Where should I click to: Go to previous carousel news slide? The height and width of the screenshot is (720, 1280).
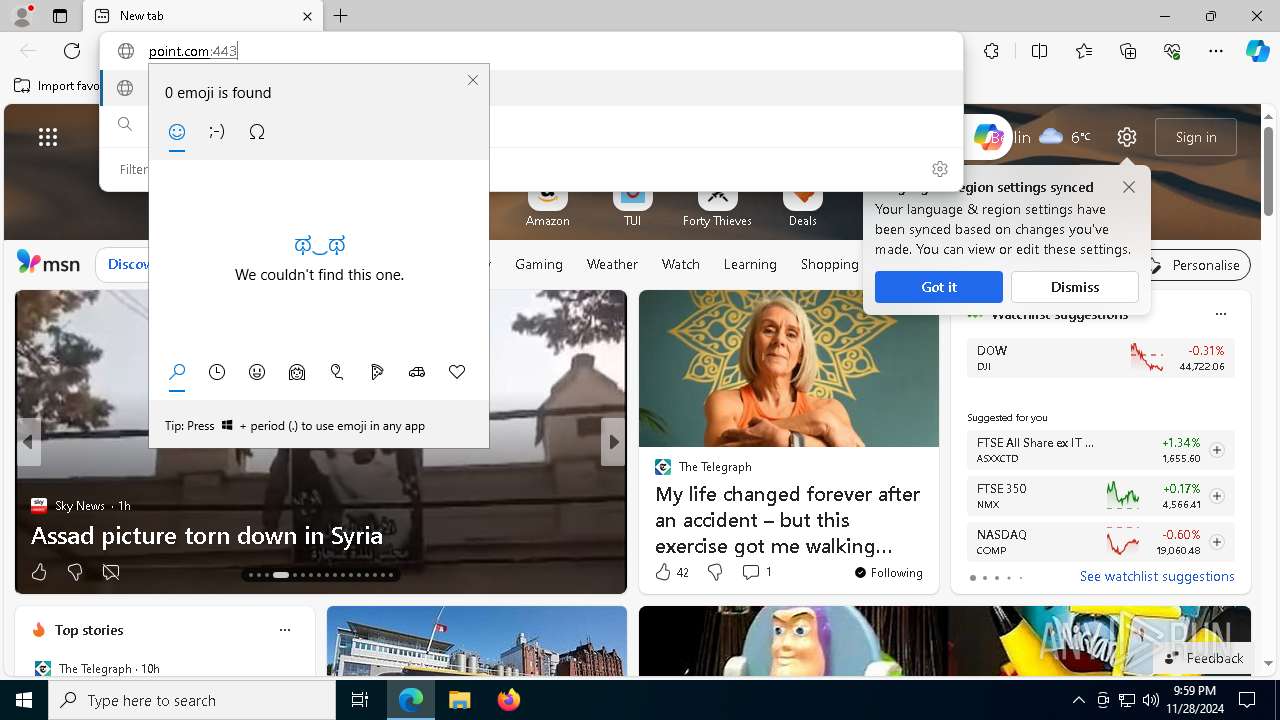point(28,442)
